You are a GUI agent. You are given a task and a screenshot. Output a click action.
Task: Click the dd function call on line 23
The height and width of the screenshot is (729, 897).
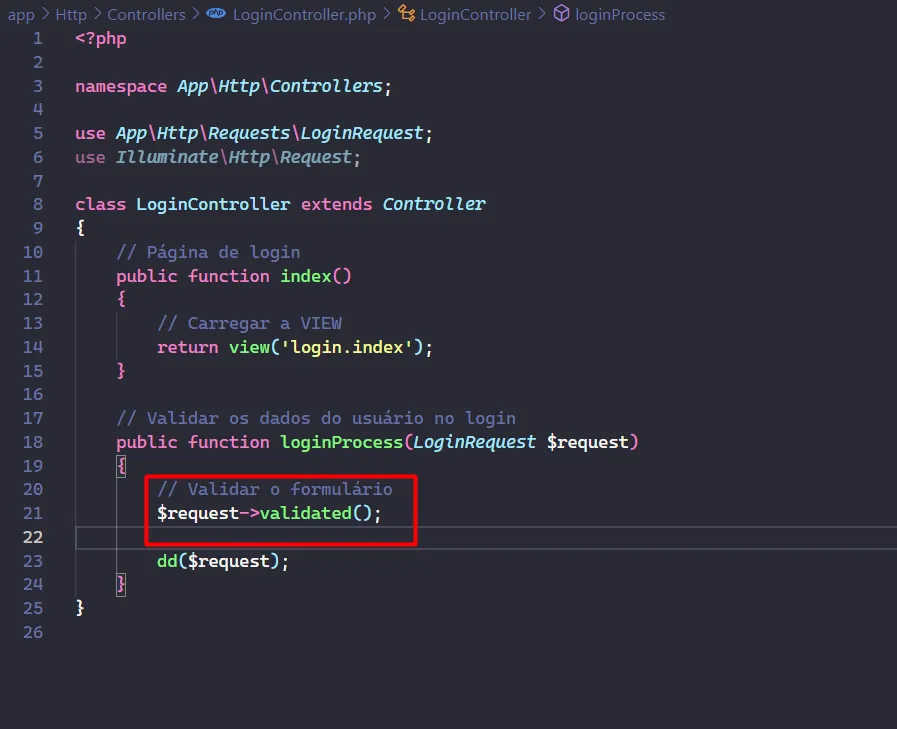tap(166, 561)
